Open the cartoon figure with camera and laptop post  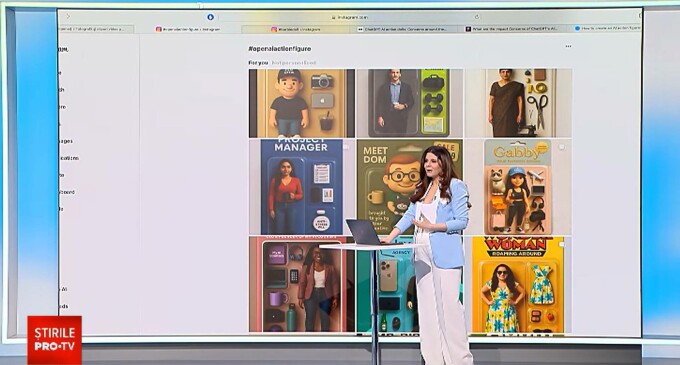click(302, 103)
